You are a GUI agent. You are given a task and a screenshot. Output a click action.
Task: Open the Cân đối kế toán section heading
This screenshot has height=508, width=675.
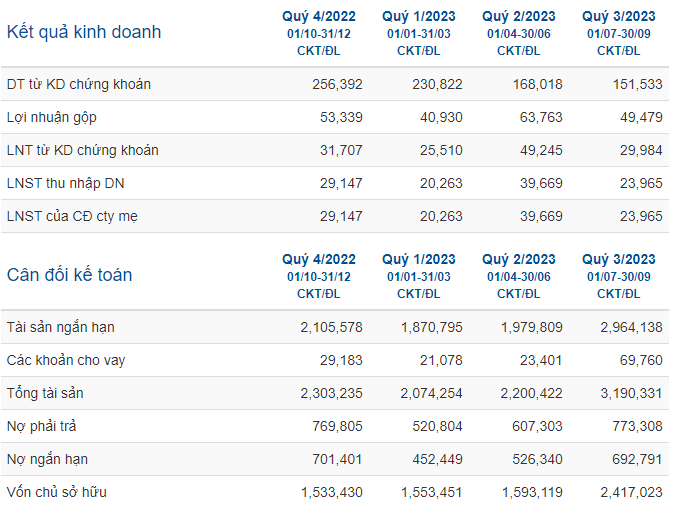pos(69,275)
